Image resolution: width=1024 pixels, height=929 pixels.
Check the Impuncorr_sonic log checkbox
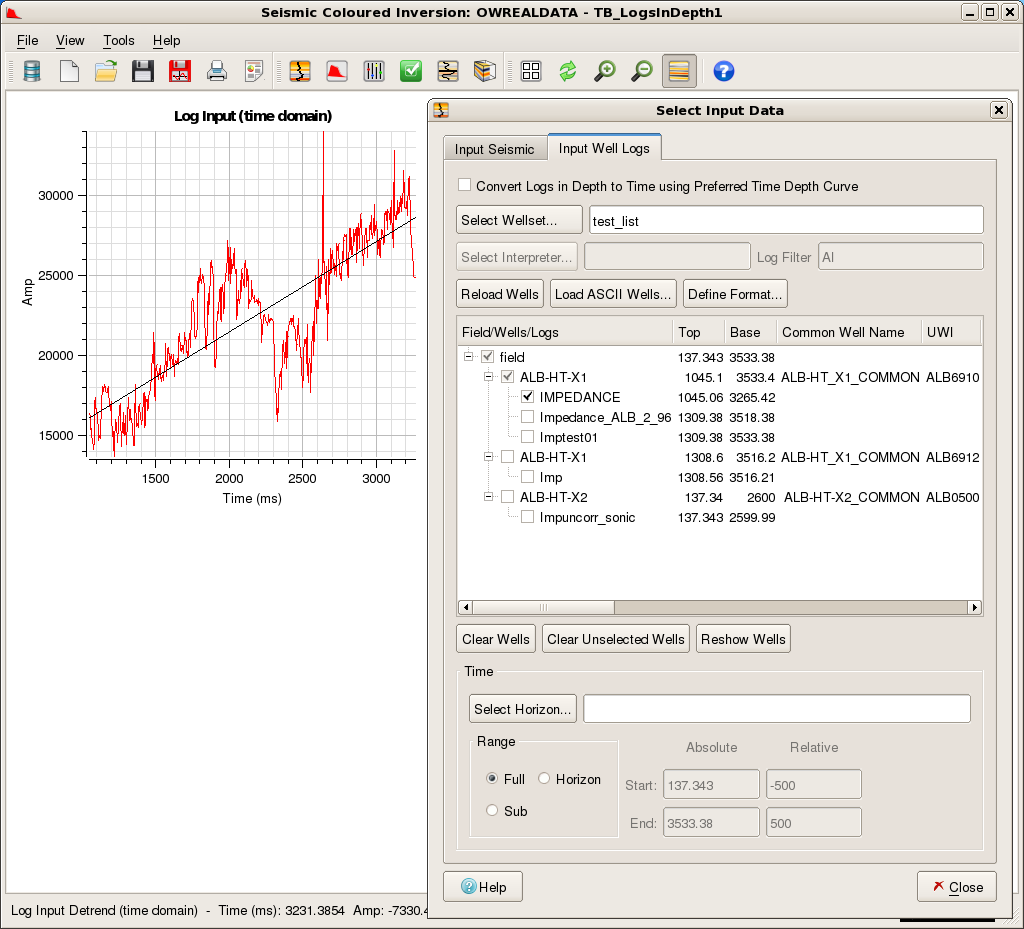pos(528,516)
